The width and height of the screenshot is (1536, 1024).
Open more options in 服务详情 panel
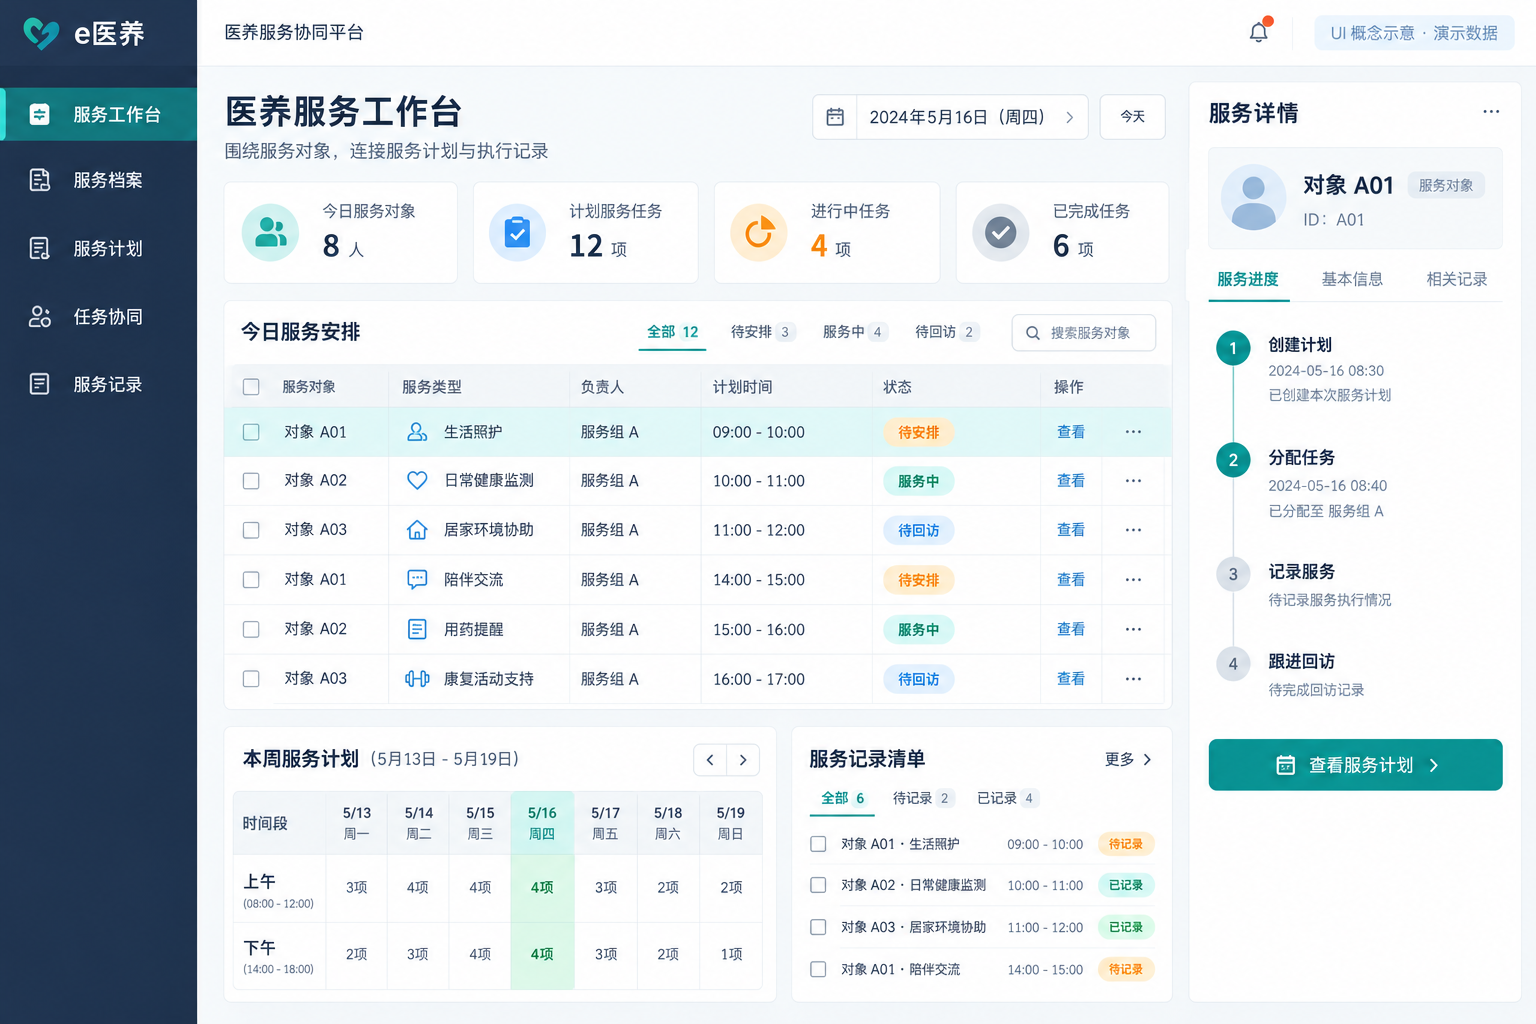1491,112
